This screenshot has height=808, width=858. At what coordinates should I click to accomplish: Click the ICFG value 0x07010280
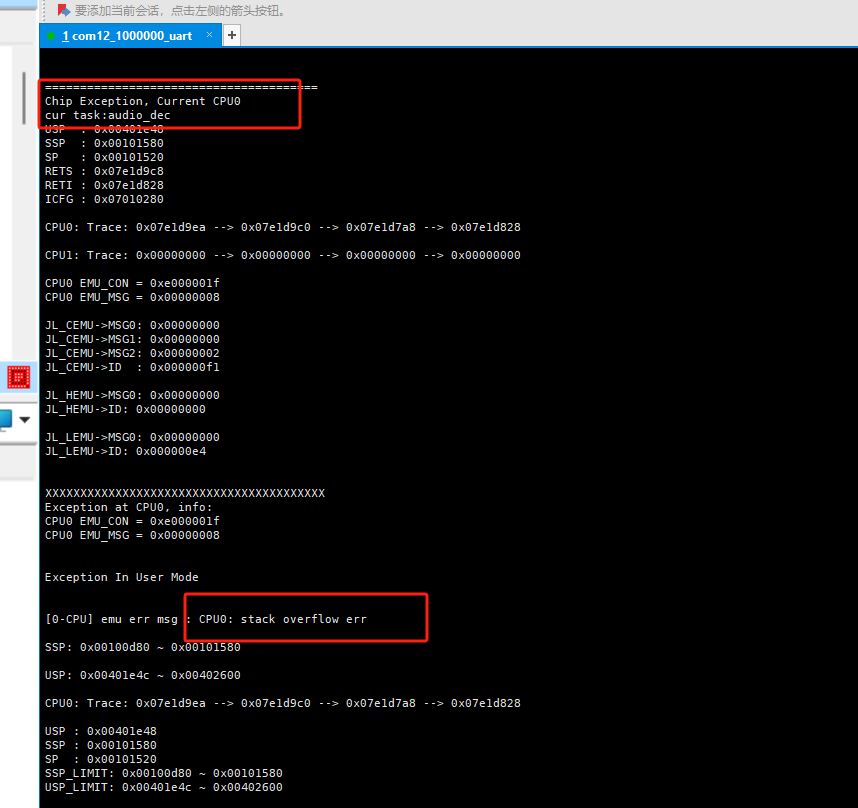point(129,199)
